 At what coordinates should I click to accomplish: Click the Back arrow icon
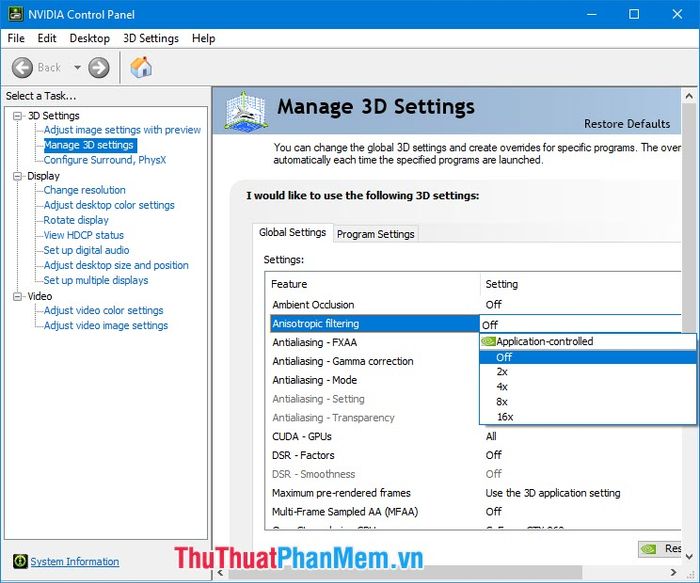point(22,68)
